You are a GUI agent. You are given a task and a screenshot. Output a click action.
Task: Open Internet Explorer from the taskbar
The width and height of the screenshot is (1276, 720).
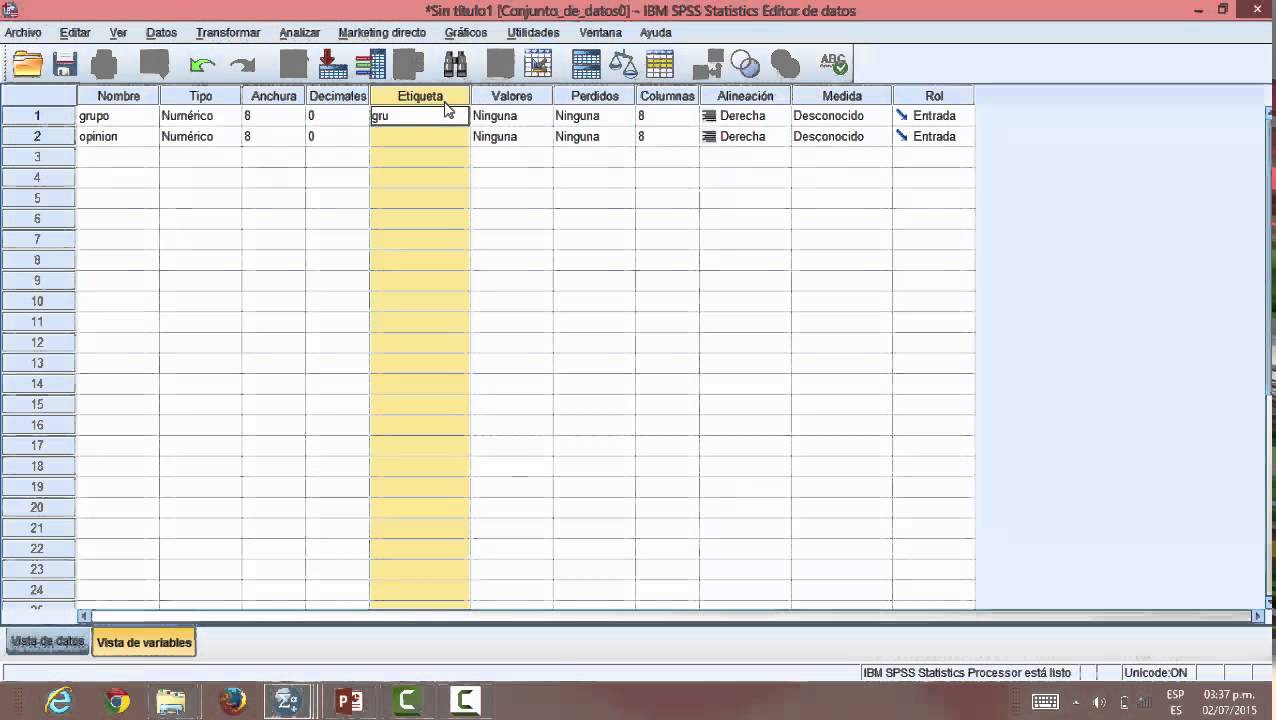(x=59, y=701)
